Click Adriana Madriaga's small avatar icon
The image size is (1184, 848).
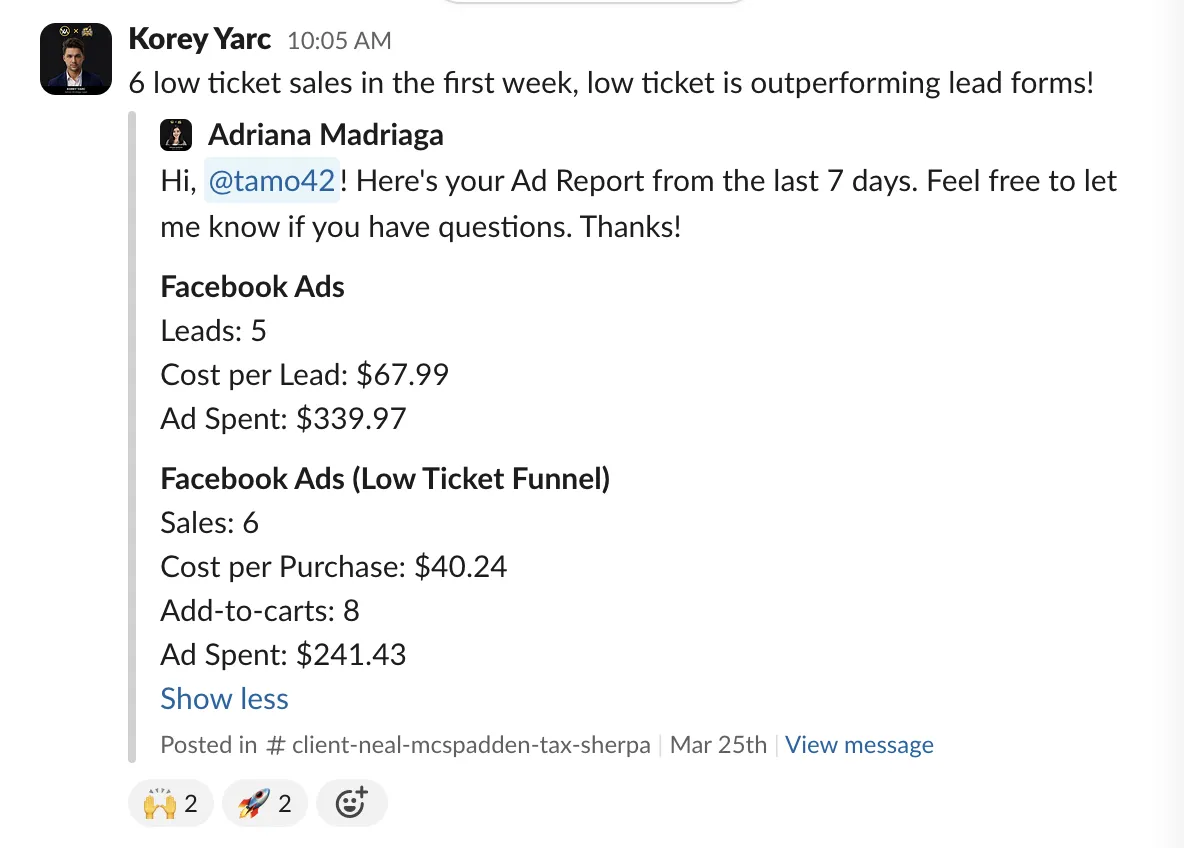[x=176, y=135]
